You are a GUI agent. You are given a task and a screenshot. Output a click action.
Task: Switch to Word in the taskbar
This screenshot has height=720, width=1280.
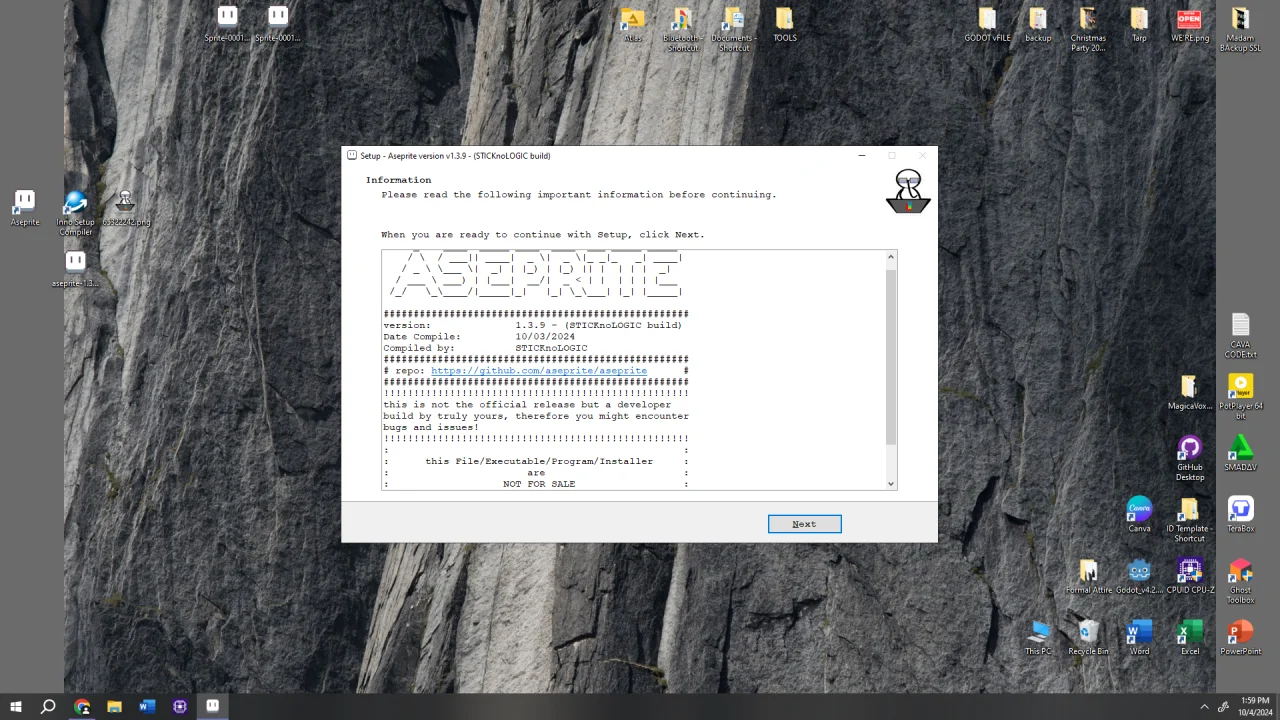coord(147,706)
